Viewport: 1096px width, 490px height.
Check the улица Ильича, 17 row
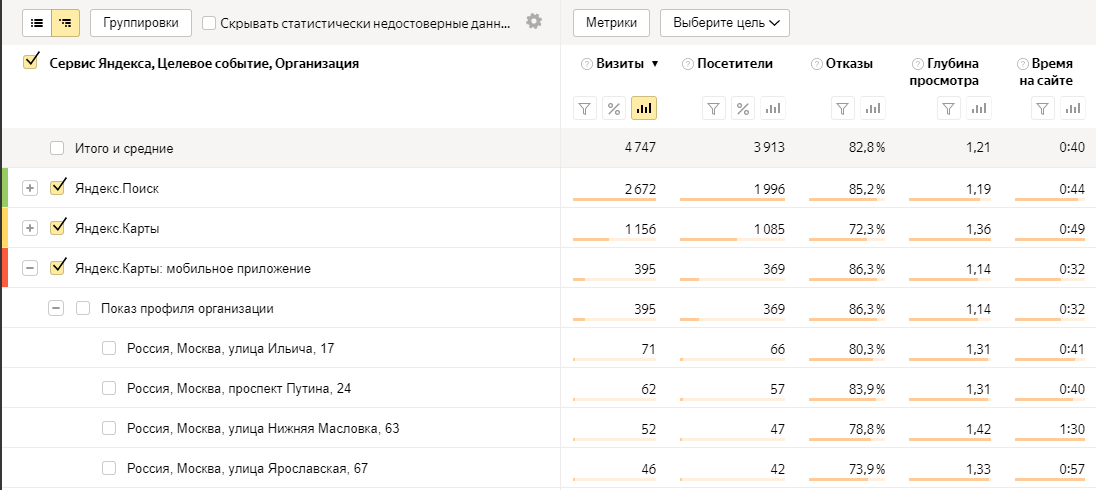[109, 348]
